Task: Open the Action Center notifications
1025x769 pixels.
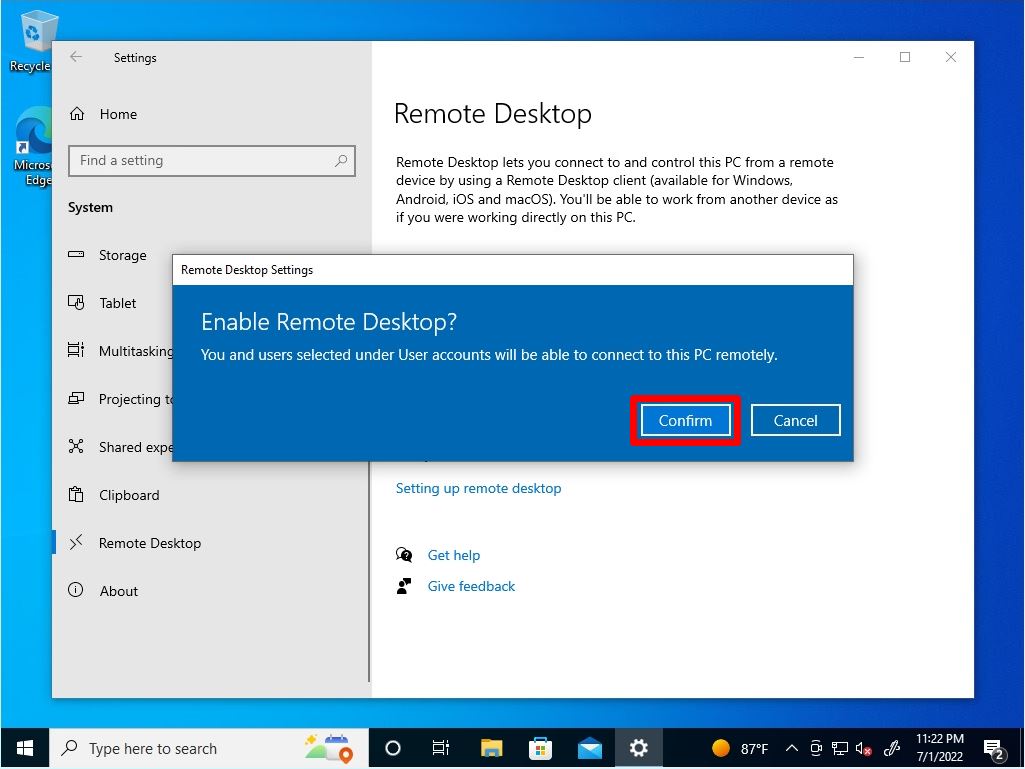Action: tap(997, 748)
